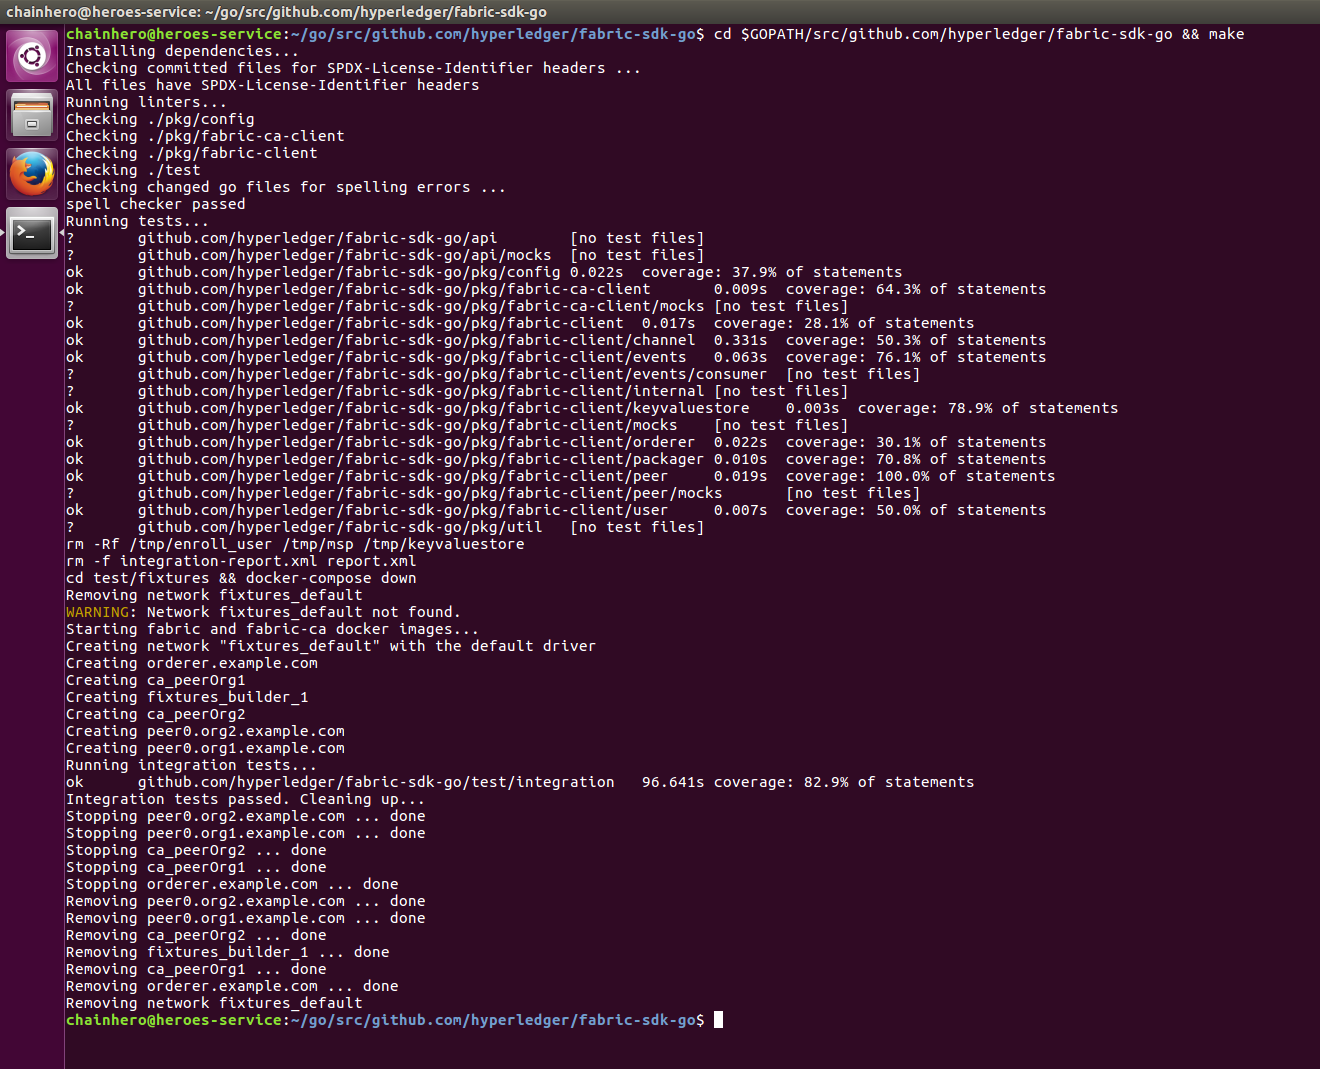Click the fabric-client/peer/mocks package path
Screen dimensions: 1320x1069
point(430,493)
